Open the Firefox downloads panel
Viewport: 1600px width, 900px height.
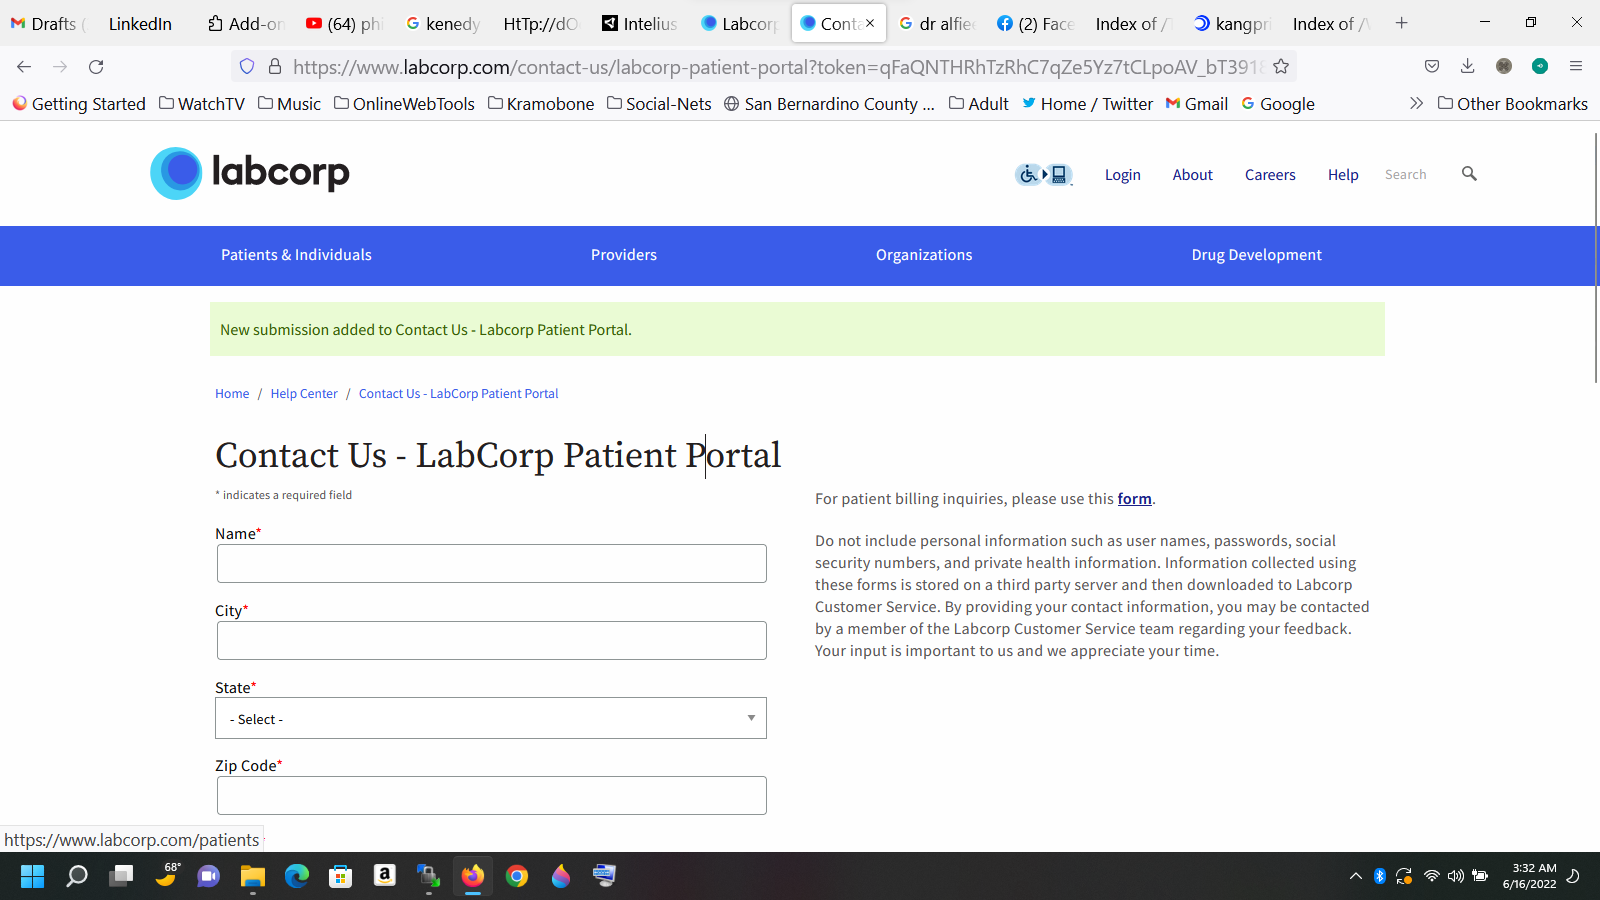click(1468, 66)
